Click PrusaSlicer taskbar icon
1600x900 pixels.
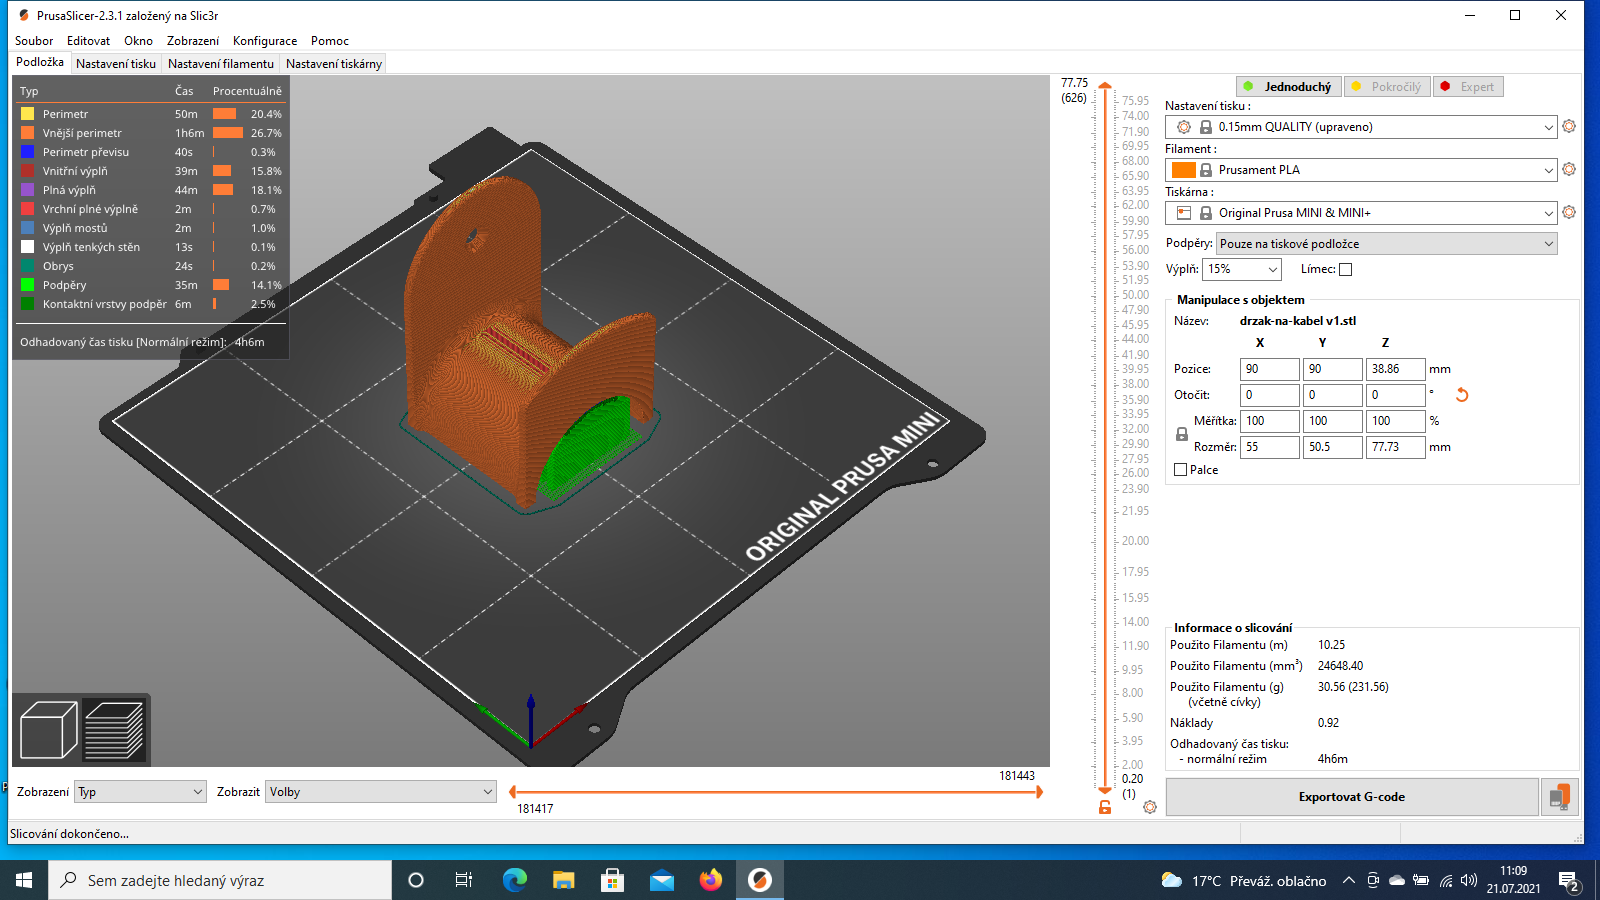click(x=760, y=880)
